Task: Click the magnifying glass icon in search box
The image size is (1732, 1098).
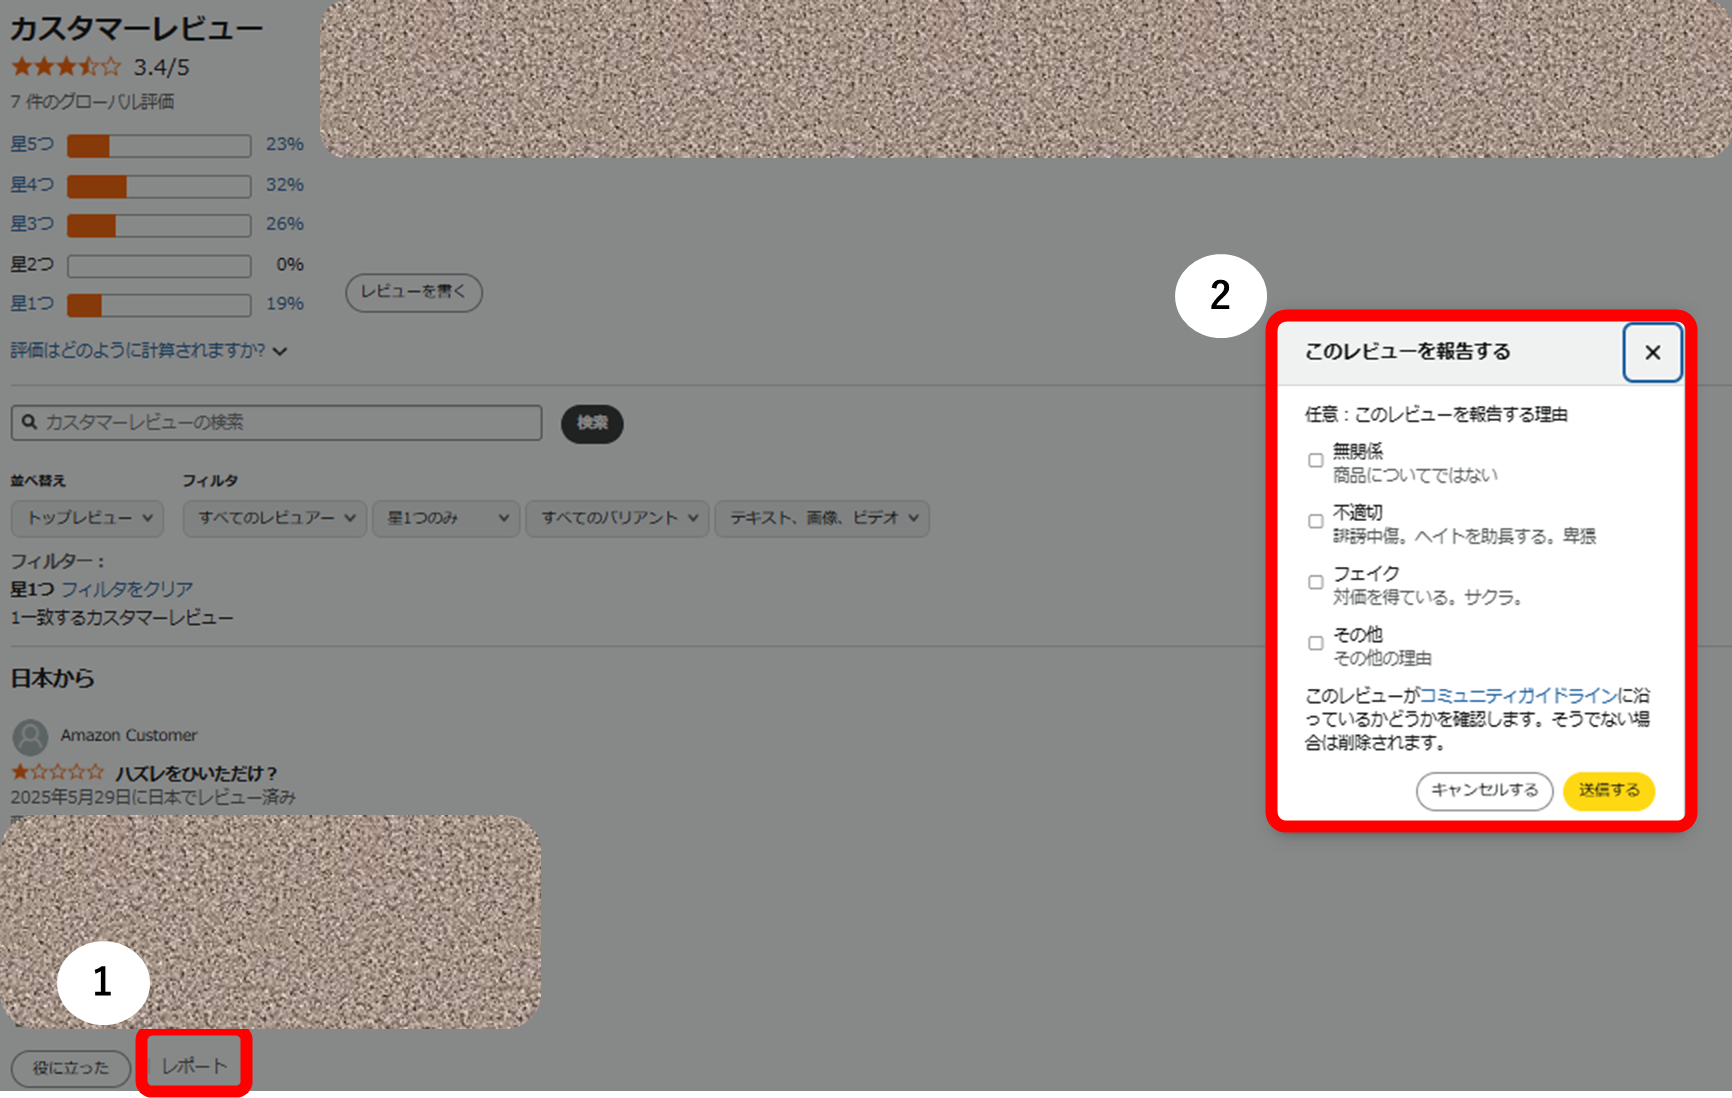Action: click(x=30, y=422)
